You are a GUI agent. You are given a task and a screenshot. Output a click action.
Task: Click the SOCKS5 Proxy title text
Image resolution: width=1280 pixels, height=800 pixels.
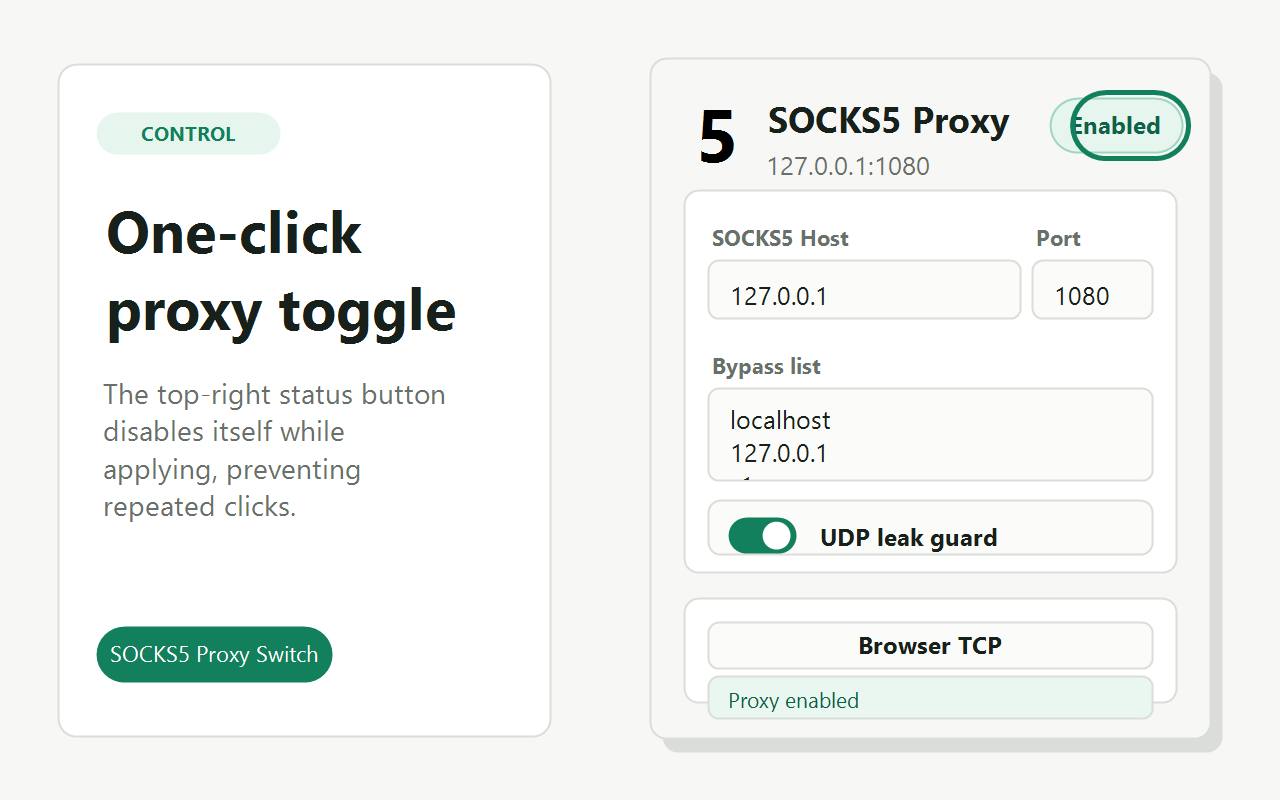click(x=888, y=121)
